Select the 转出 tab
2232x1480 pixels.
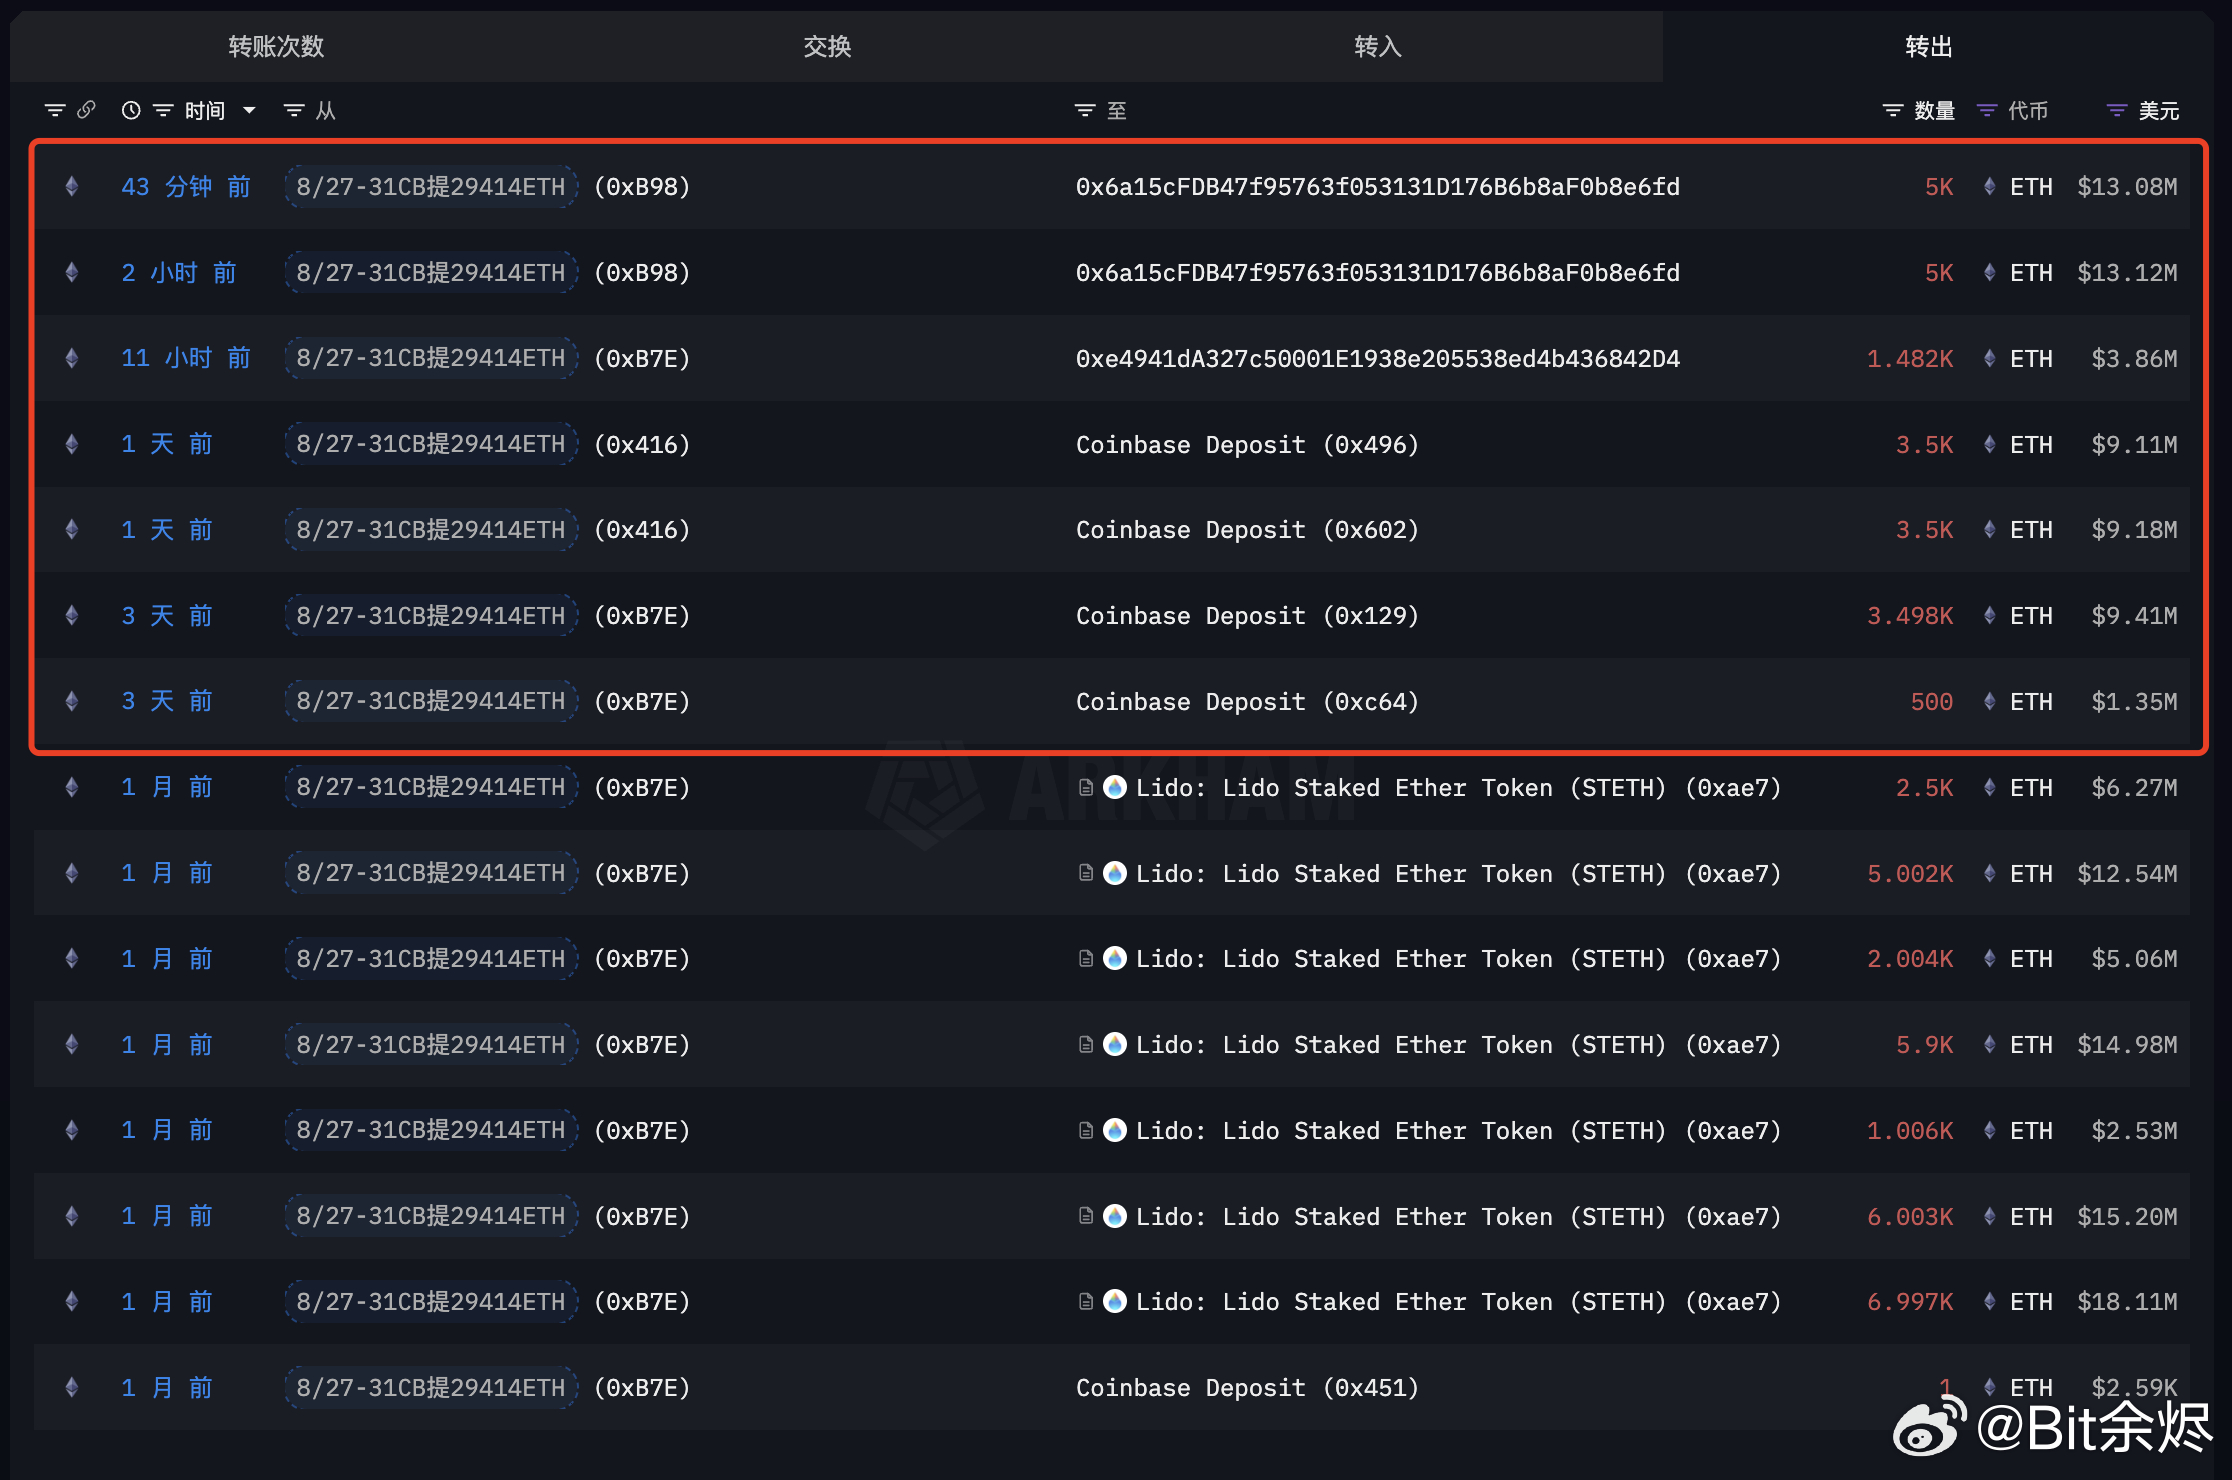click(1928, 46)
